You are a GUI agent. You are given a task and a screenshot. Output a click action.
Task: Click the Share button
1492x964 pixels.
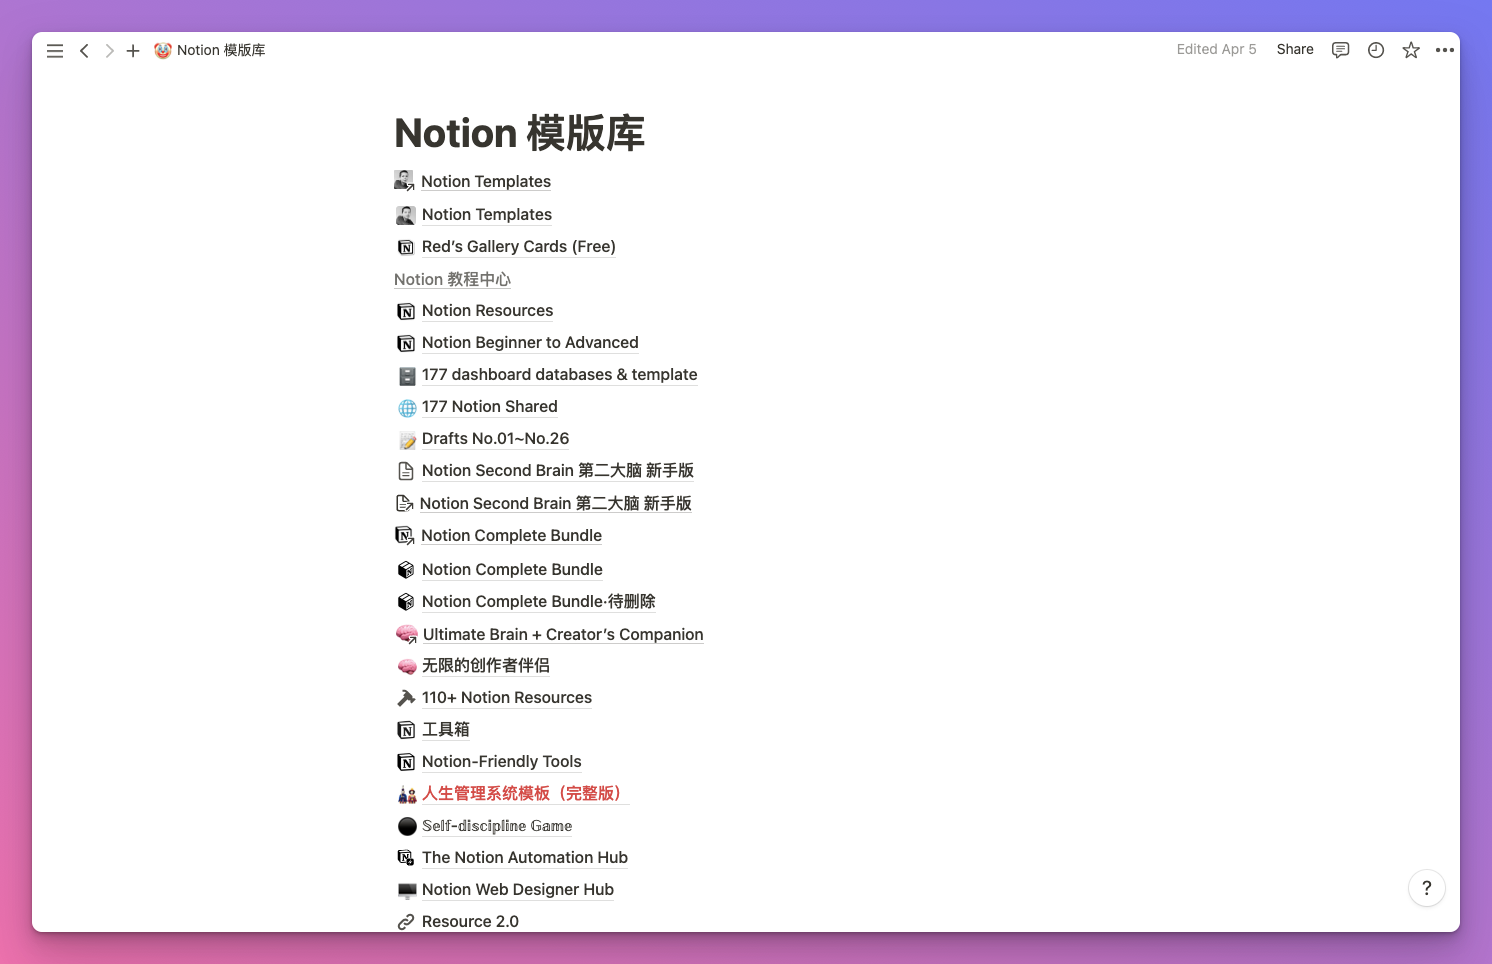click(1294, 49)
